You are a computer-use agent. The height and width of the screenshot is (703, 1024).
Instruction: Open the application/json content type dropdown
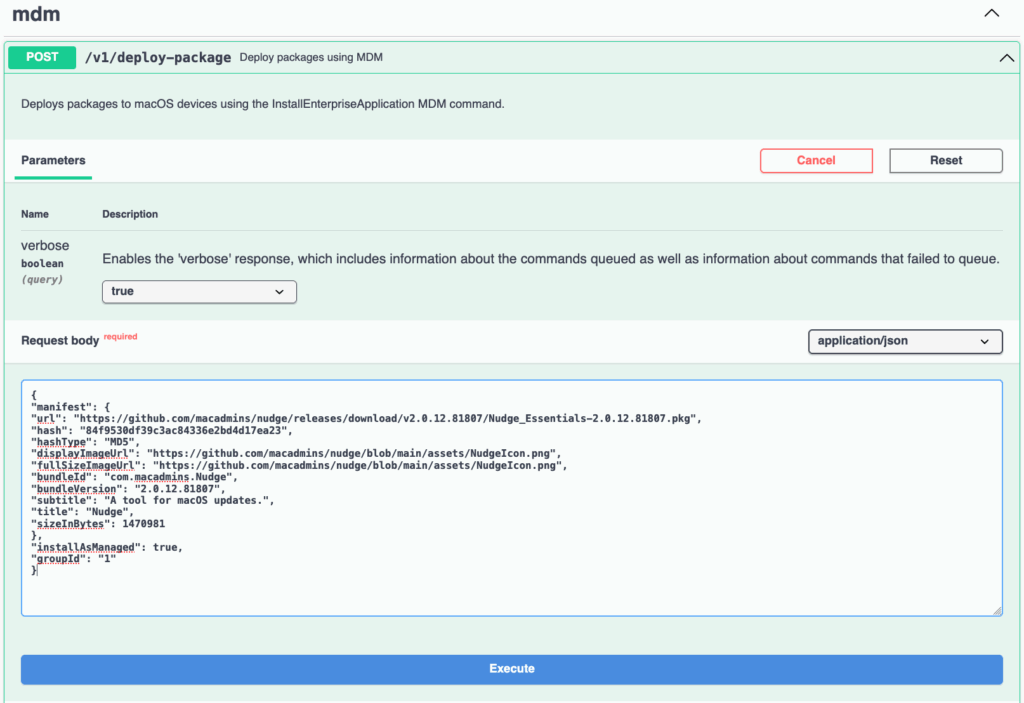pos(904,341)
